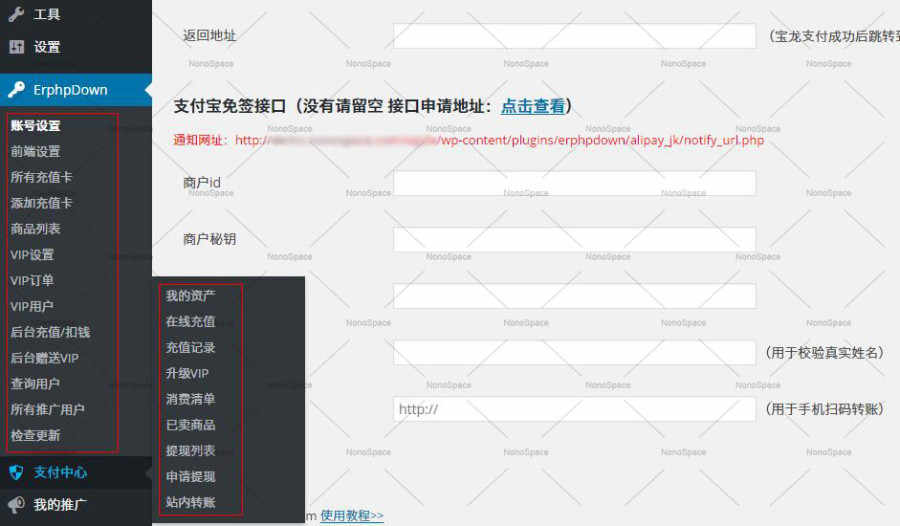Focus the http:// QR transfer input
This screenshot has width=900, height=526.
coord(575,409)
